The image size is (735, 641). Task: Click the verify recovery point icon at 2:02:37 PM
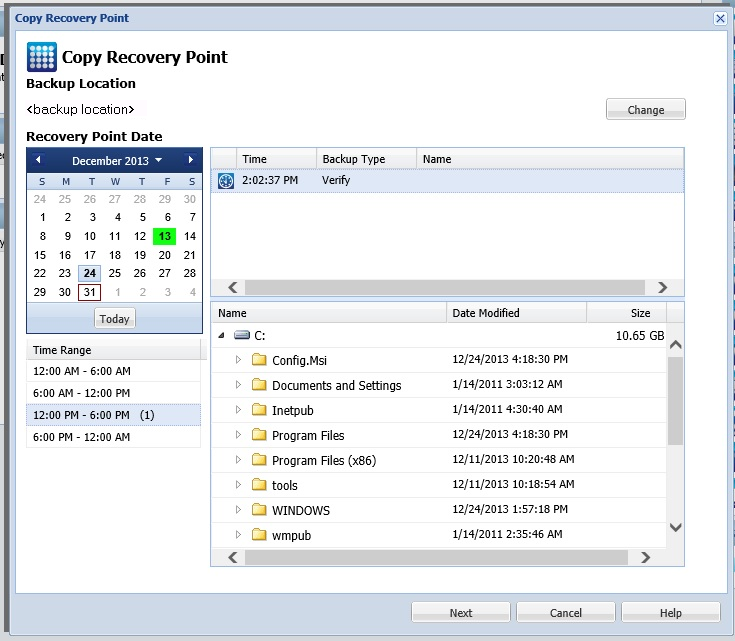(225, 181)
